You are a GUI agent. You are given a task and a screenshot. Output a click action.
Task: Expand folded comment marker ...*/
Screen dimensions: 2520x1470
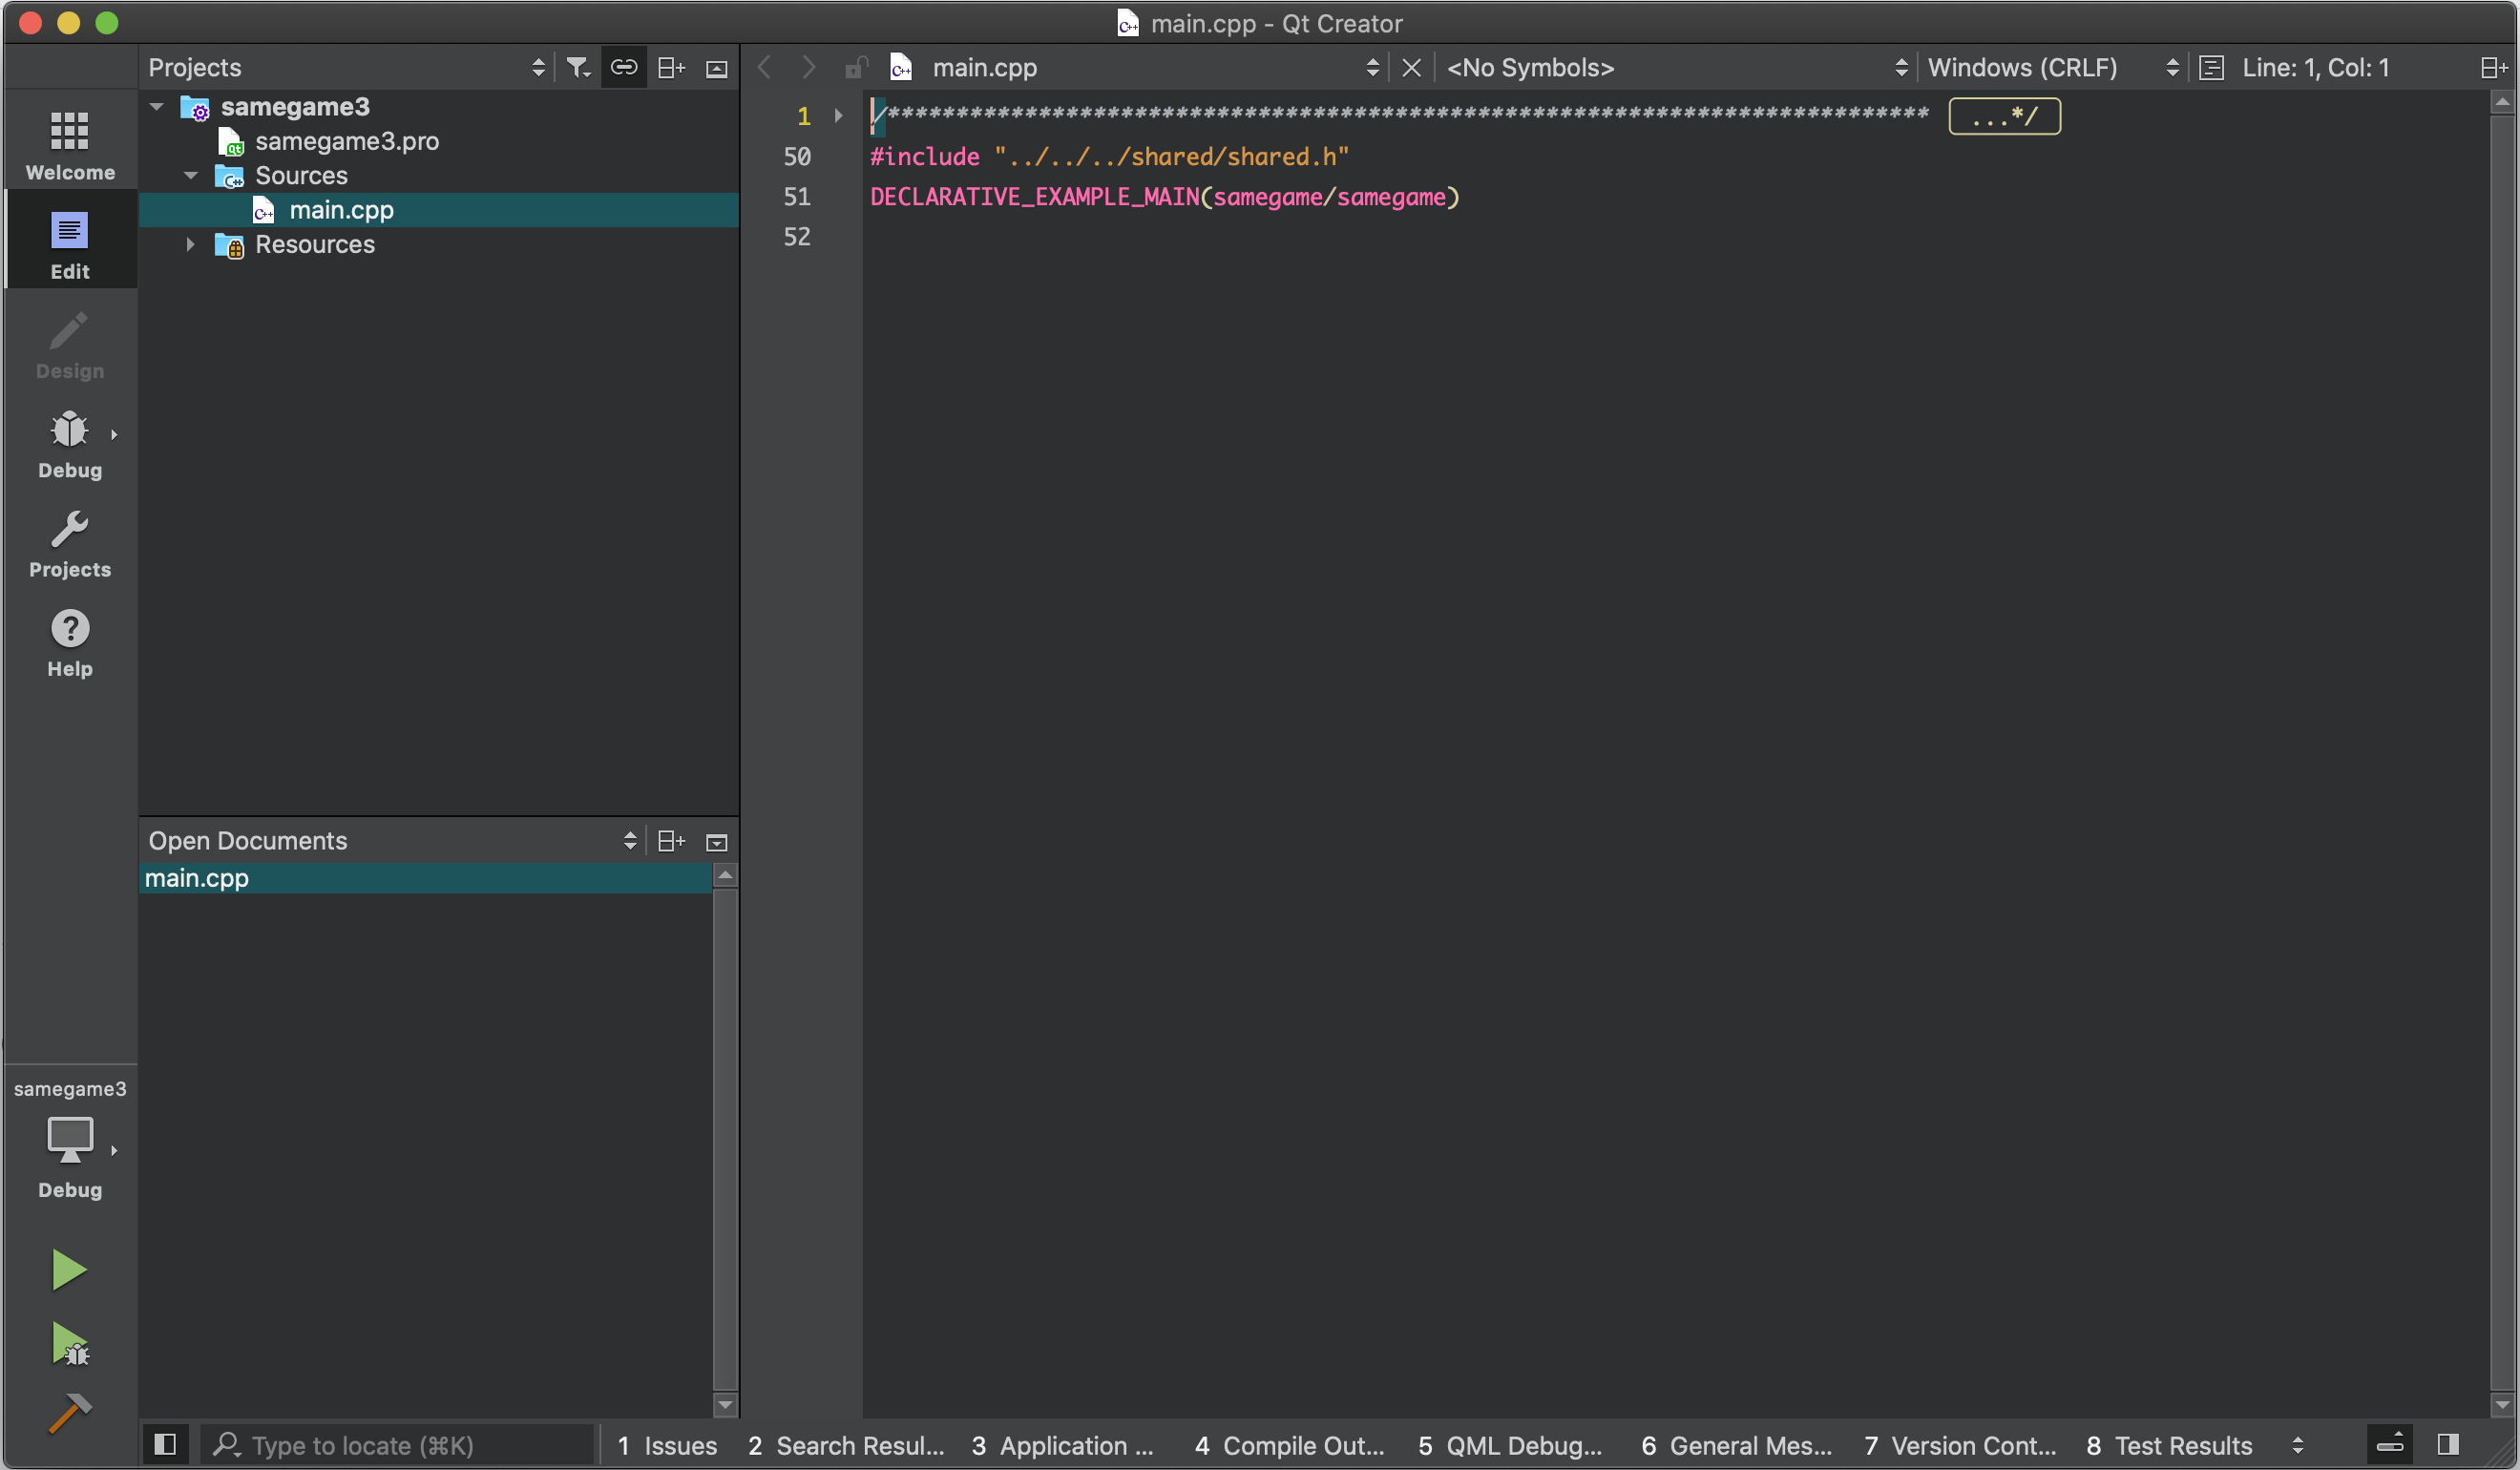click(2004, 116)
